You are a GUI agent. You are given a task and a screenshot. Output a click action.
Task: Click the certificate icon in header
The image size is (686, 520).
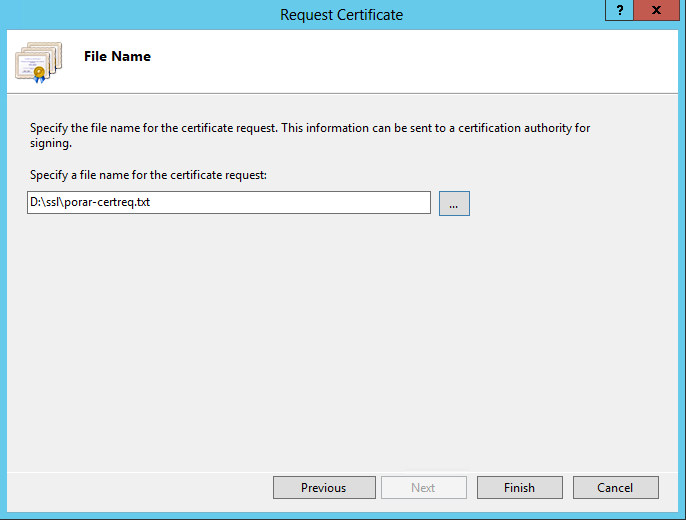tap(38, 62)
